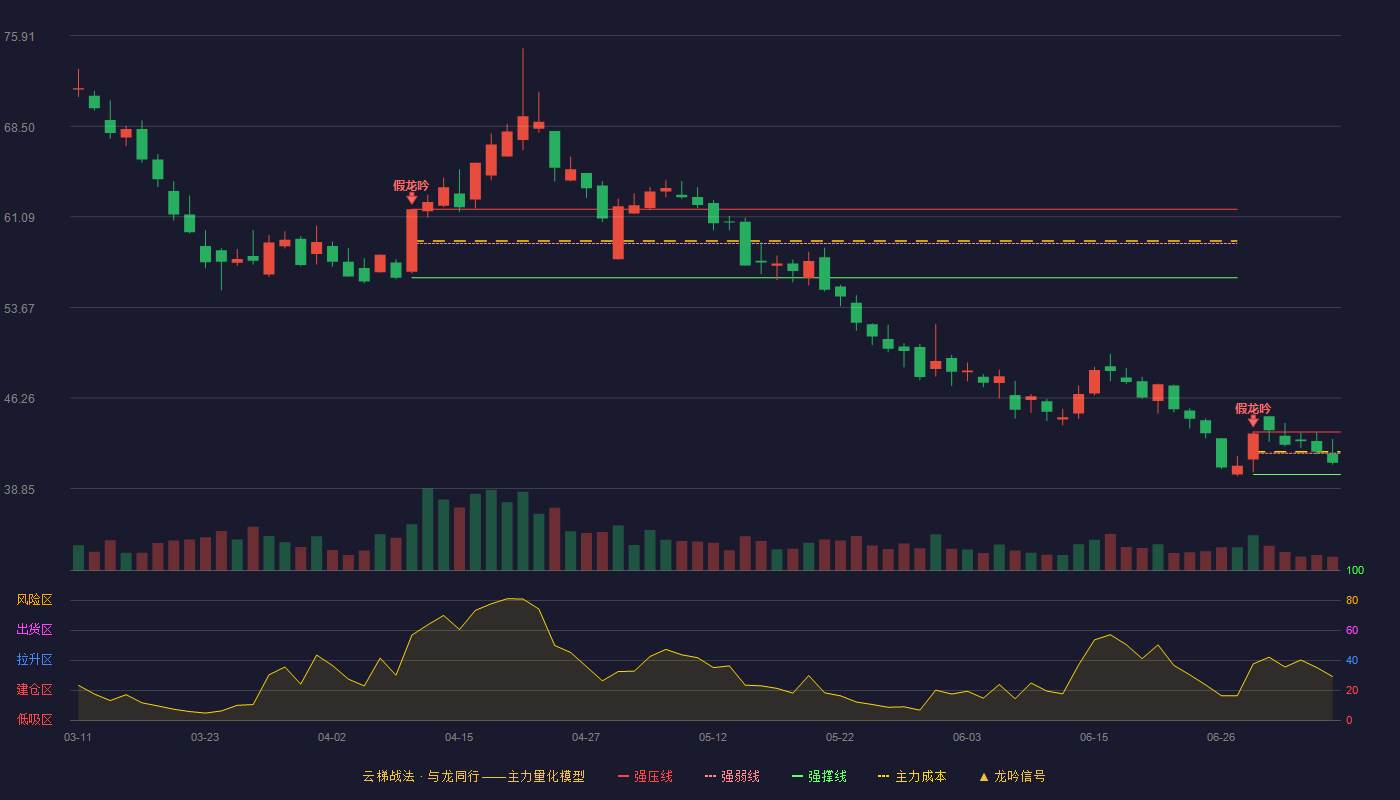This screenshot has height=800, width=1400.
Task: Click the orange 80 indicator scale value
Action: tap(1352, 600)
